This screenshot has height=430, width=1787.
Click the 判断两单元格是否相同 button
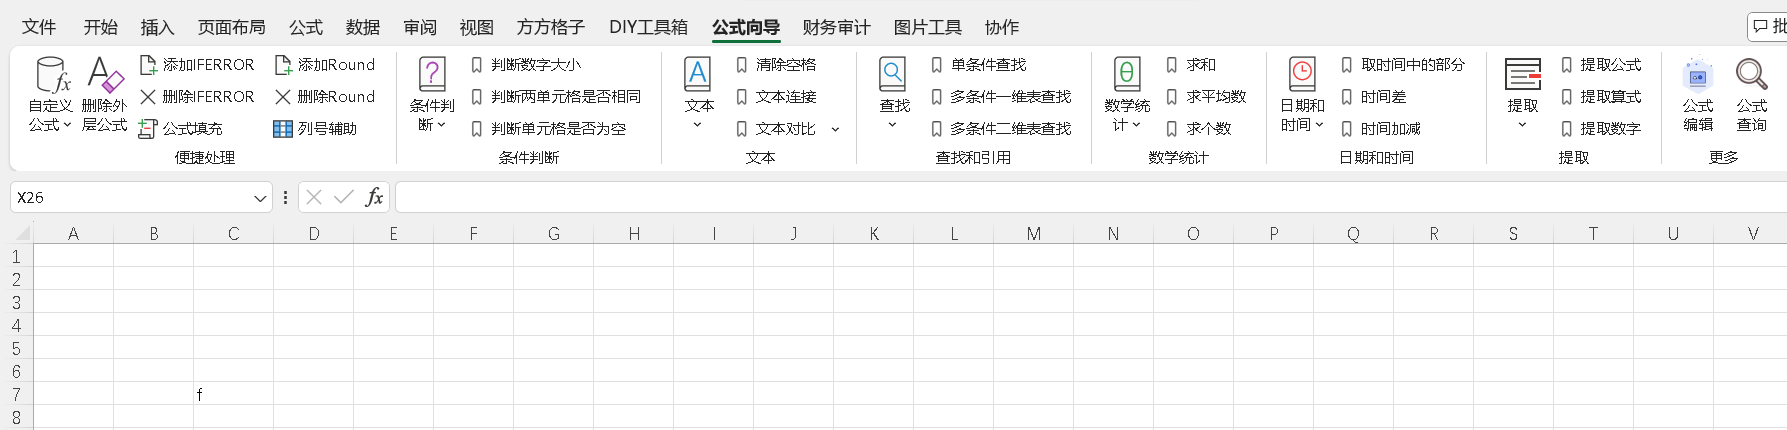[556, 97]
